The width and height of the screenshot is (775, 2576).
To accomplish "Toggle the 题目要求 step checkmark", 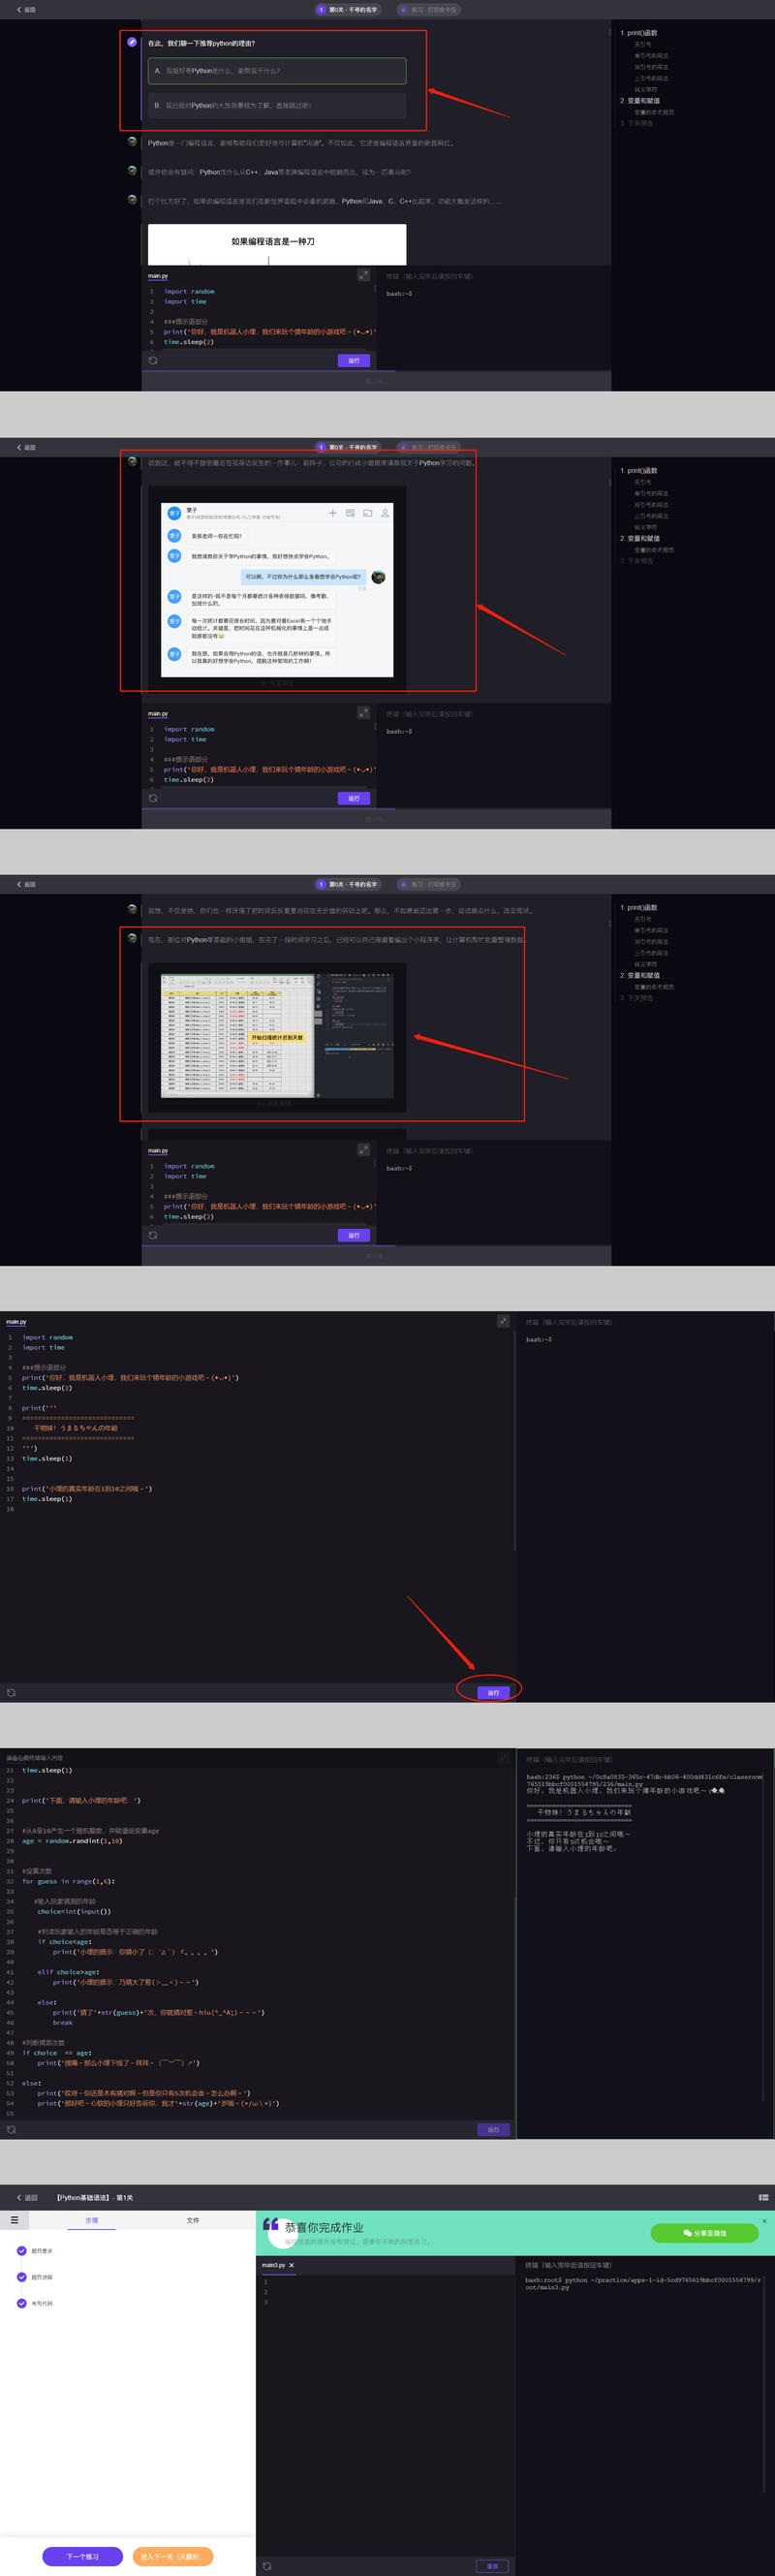I will tap(22, 2251).
